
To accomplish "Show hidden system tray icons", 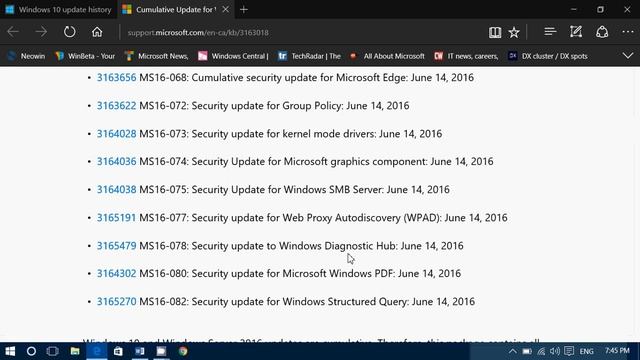I will click(x=513, y=351).
